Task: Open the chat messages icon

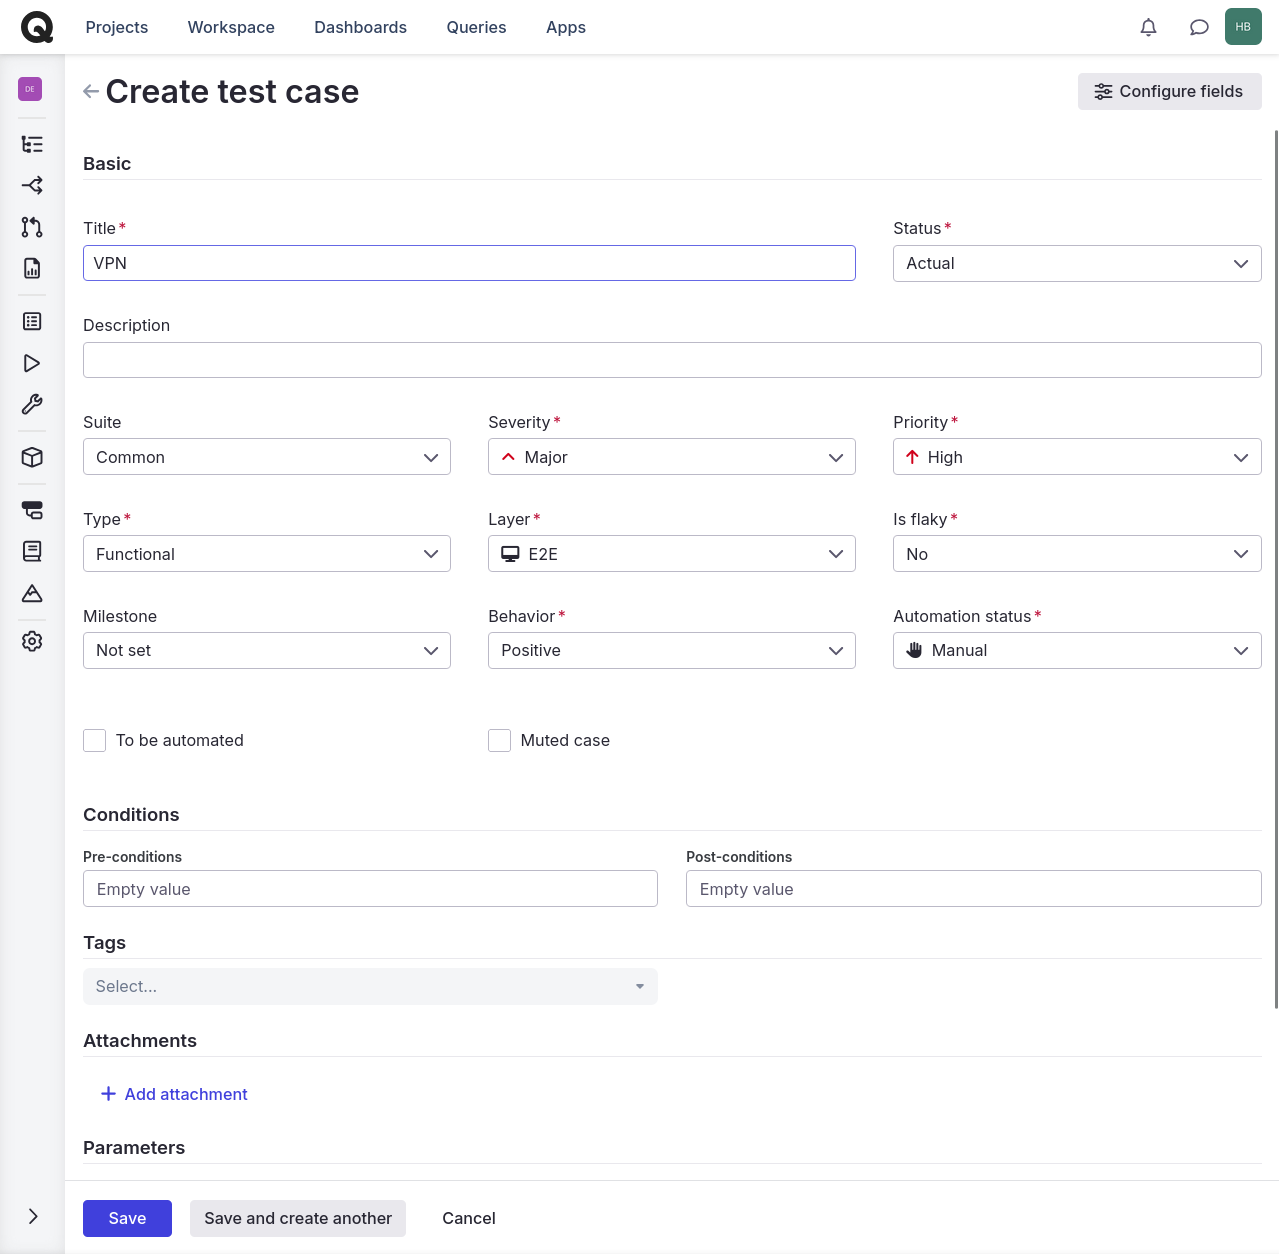Action: 1199,27
